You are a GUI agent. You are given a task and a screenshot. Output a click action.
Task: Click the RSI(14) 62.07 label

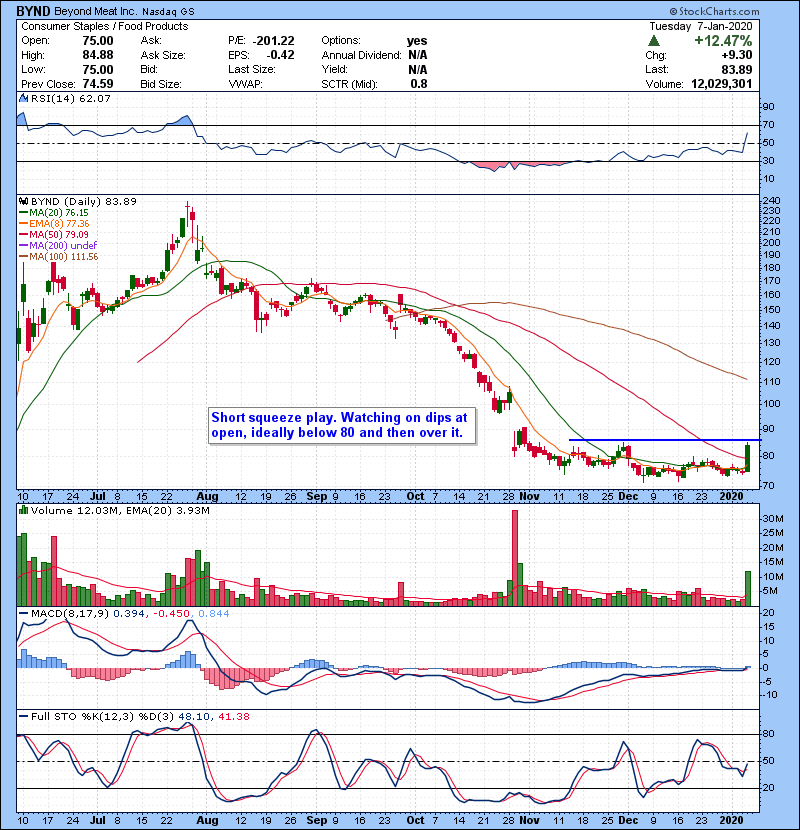pos(71,98)
